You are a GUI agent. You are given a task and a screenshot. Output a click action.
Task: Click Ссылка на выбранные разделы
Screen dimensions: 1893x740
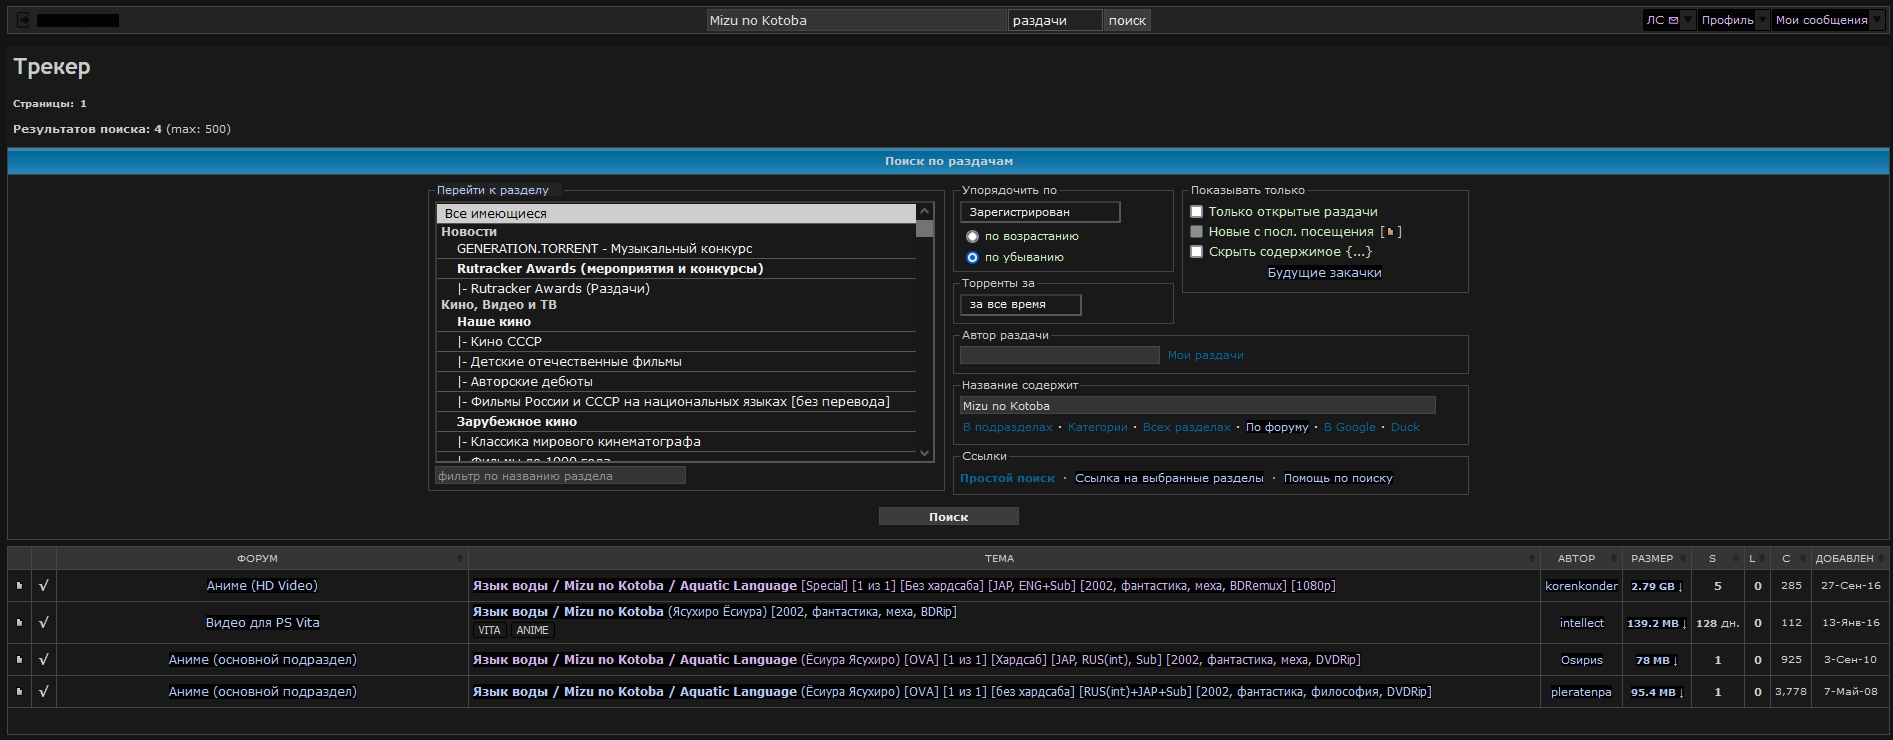coord(1169,478)
